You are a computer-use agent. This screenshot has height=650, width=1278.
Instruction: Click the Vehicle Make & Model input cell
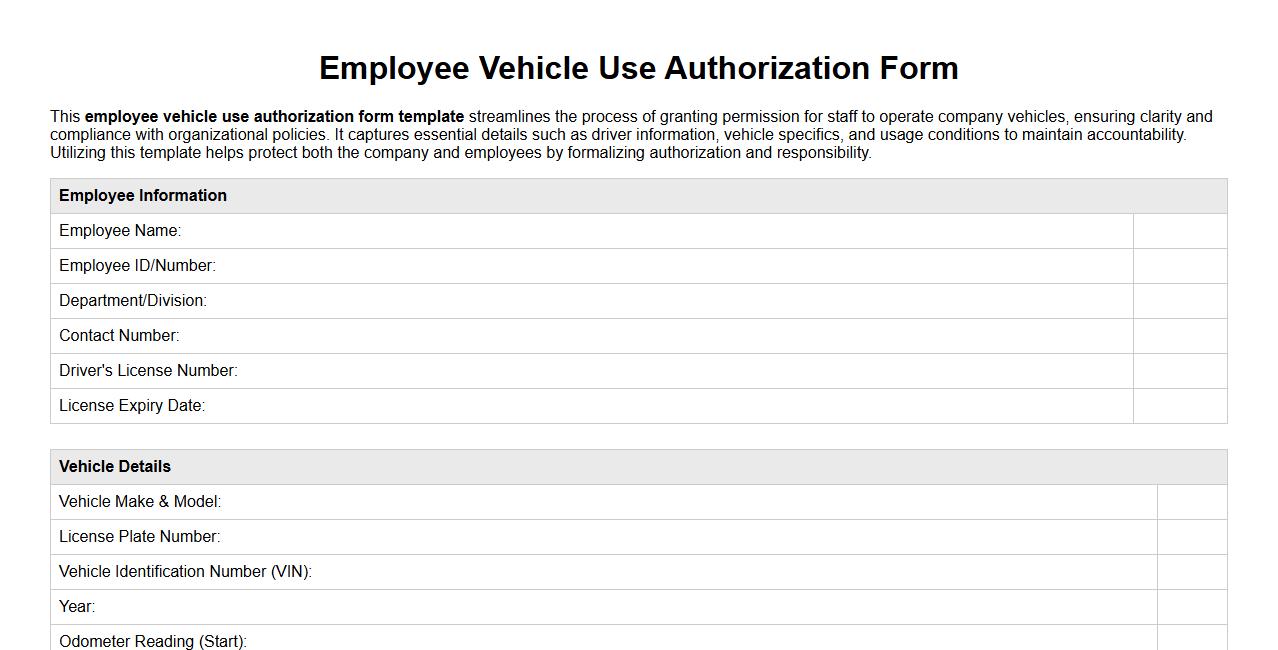(1192, 501)
